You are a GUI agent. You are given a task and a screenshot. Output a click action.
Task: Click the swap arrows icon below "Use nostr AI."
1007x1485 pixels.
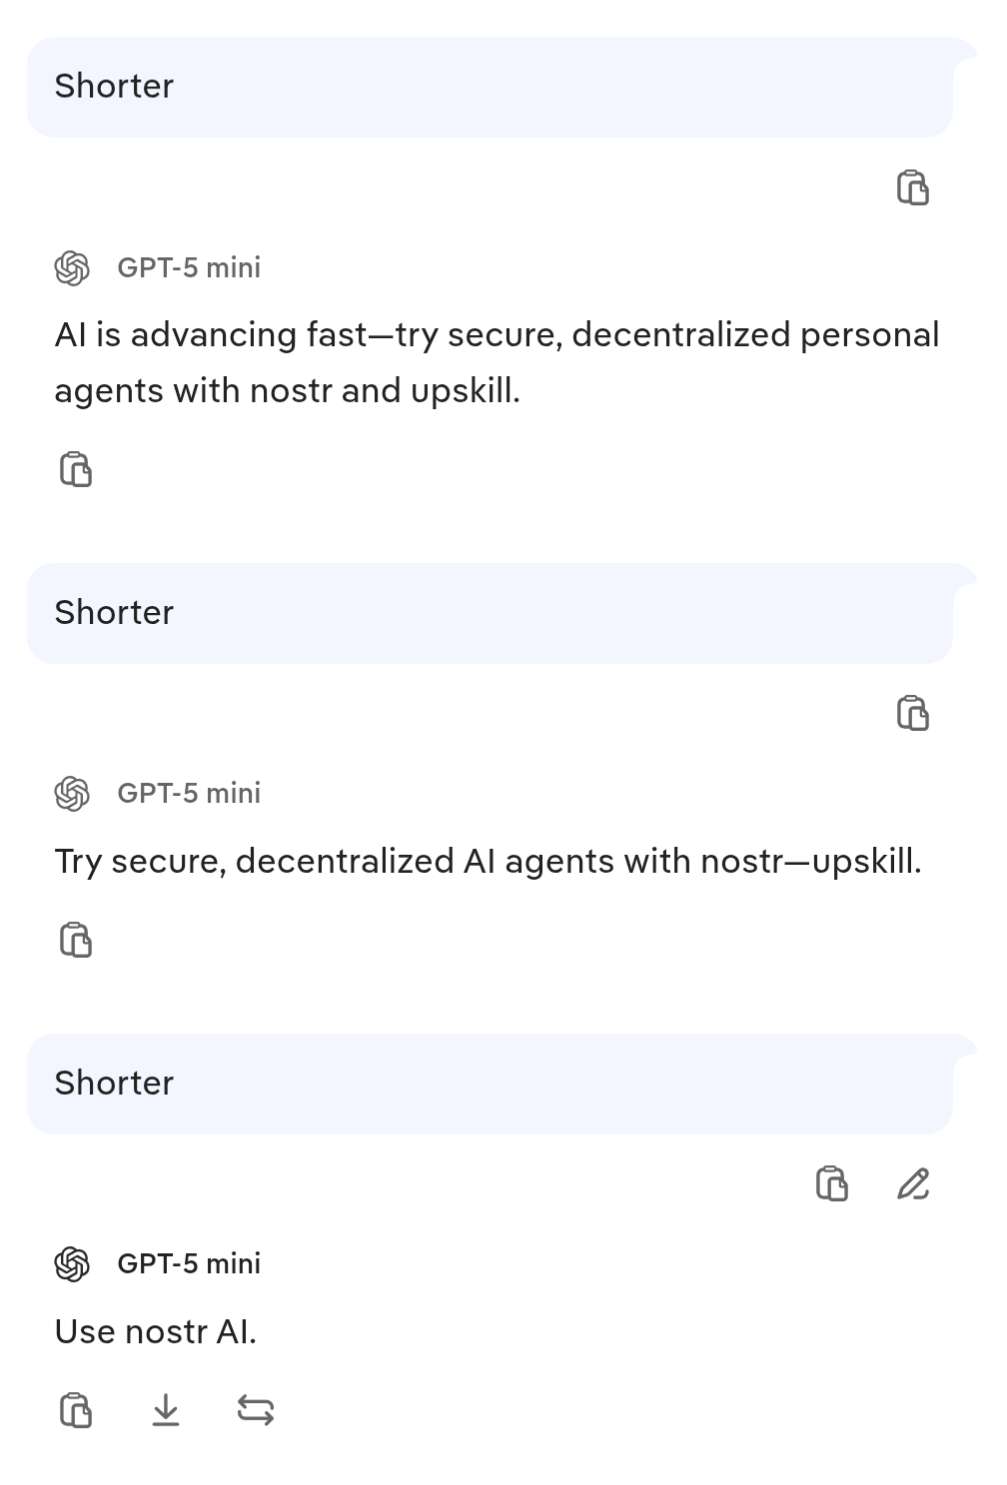pyautogui.click(x=255, y=1410)
